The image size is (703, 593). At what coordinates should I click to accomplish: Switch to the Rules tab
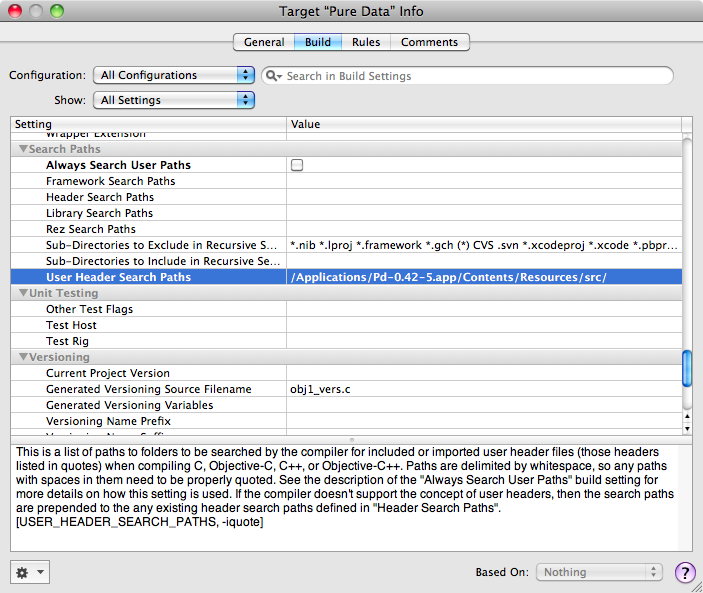coord(366,42)
